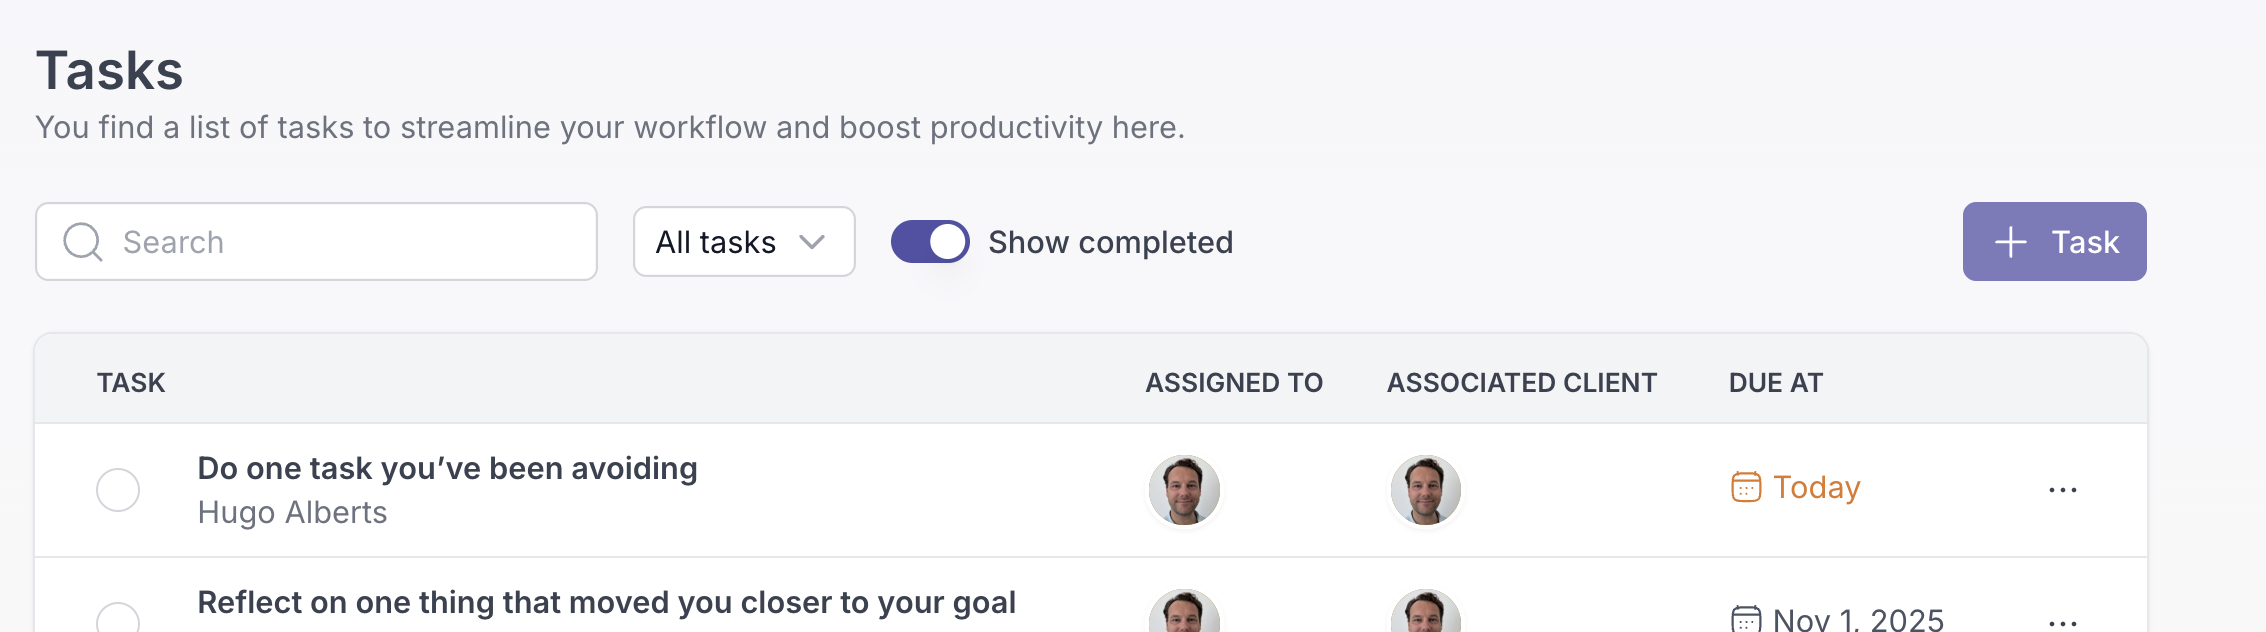Click associated client avatar for the avoiding task
This screenshot has height=632, width=2266.
click(x=1425, y=490)
